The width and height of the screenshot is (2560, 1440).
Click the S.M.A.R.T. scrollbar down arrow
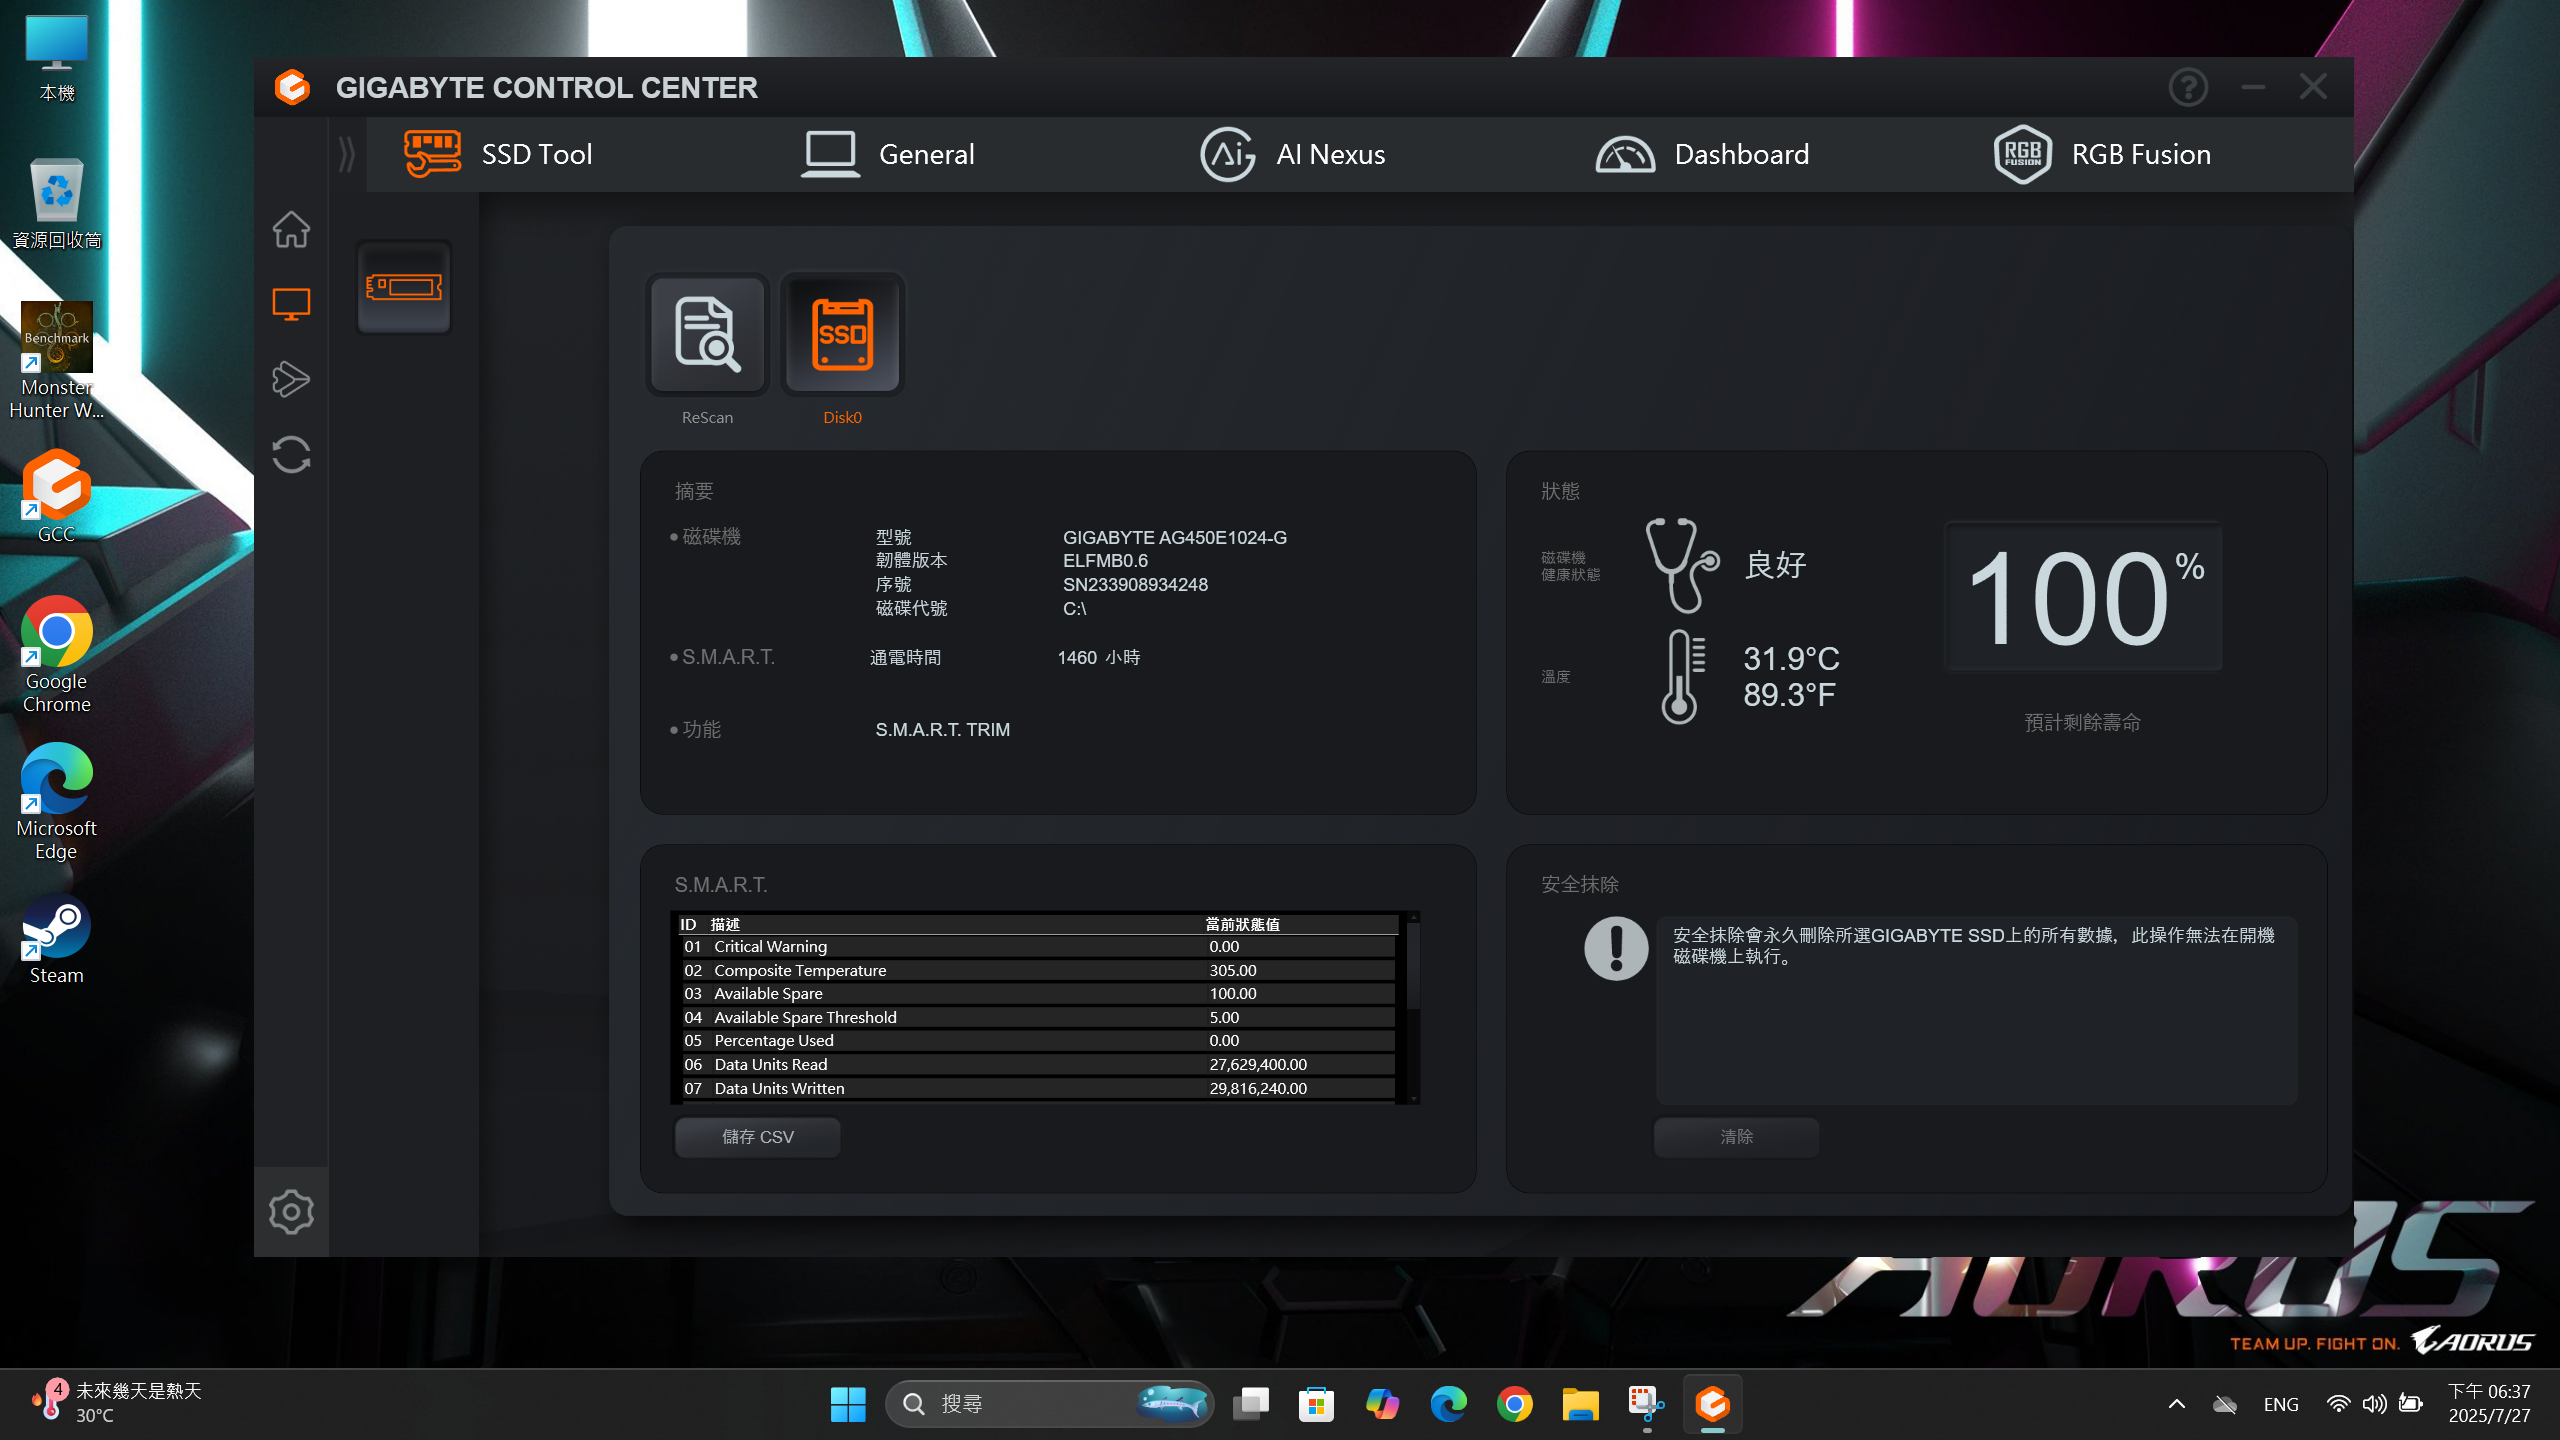click(1413, 1098)
